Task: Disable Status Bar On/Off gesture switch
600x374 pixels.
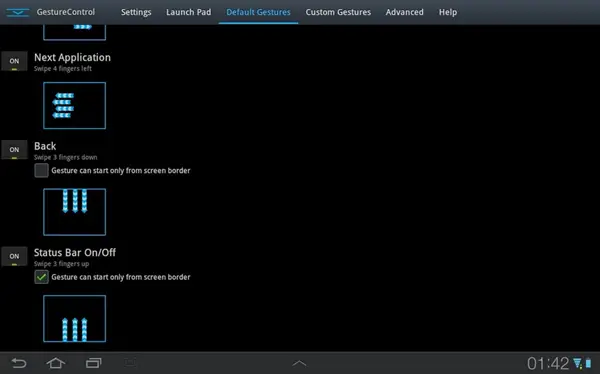Action: 14,256
